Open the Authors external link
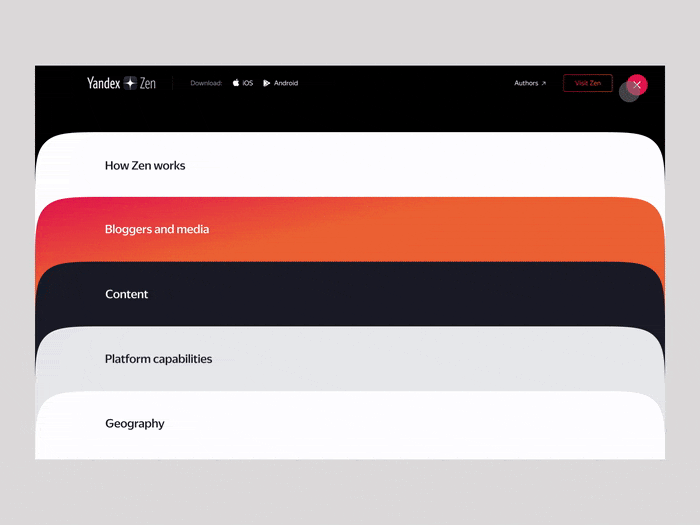700x525 pixels. pyautogui.click(x=530, y=83)
